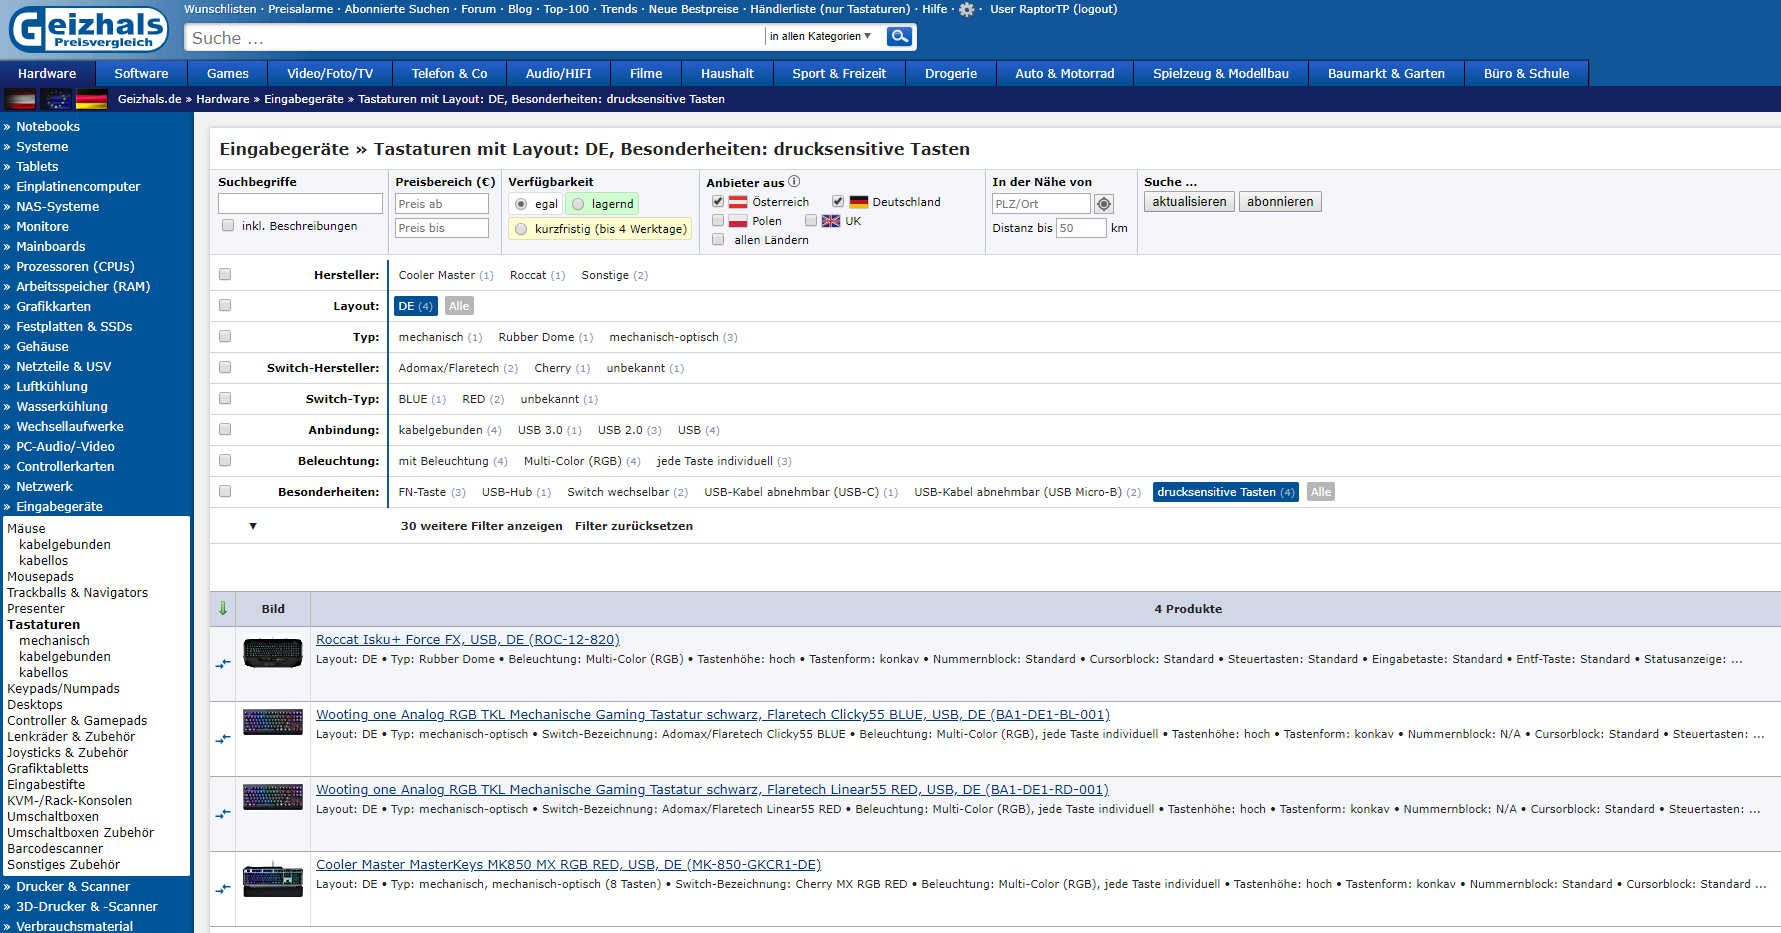Open the Audio/HIFI category tab
This screenshot has width=1781, height=933.
pos(559,73)
